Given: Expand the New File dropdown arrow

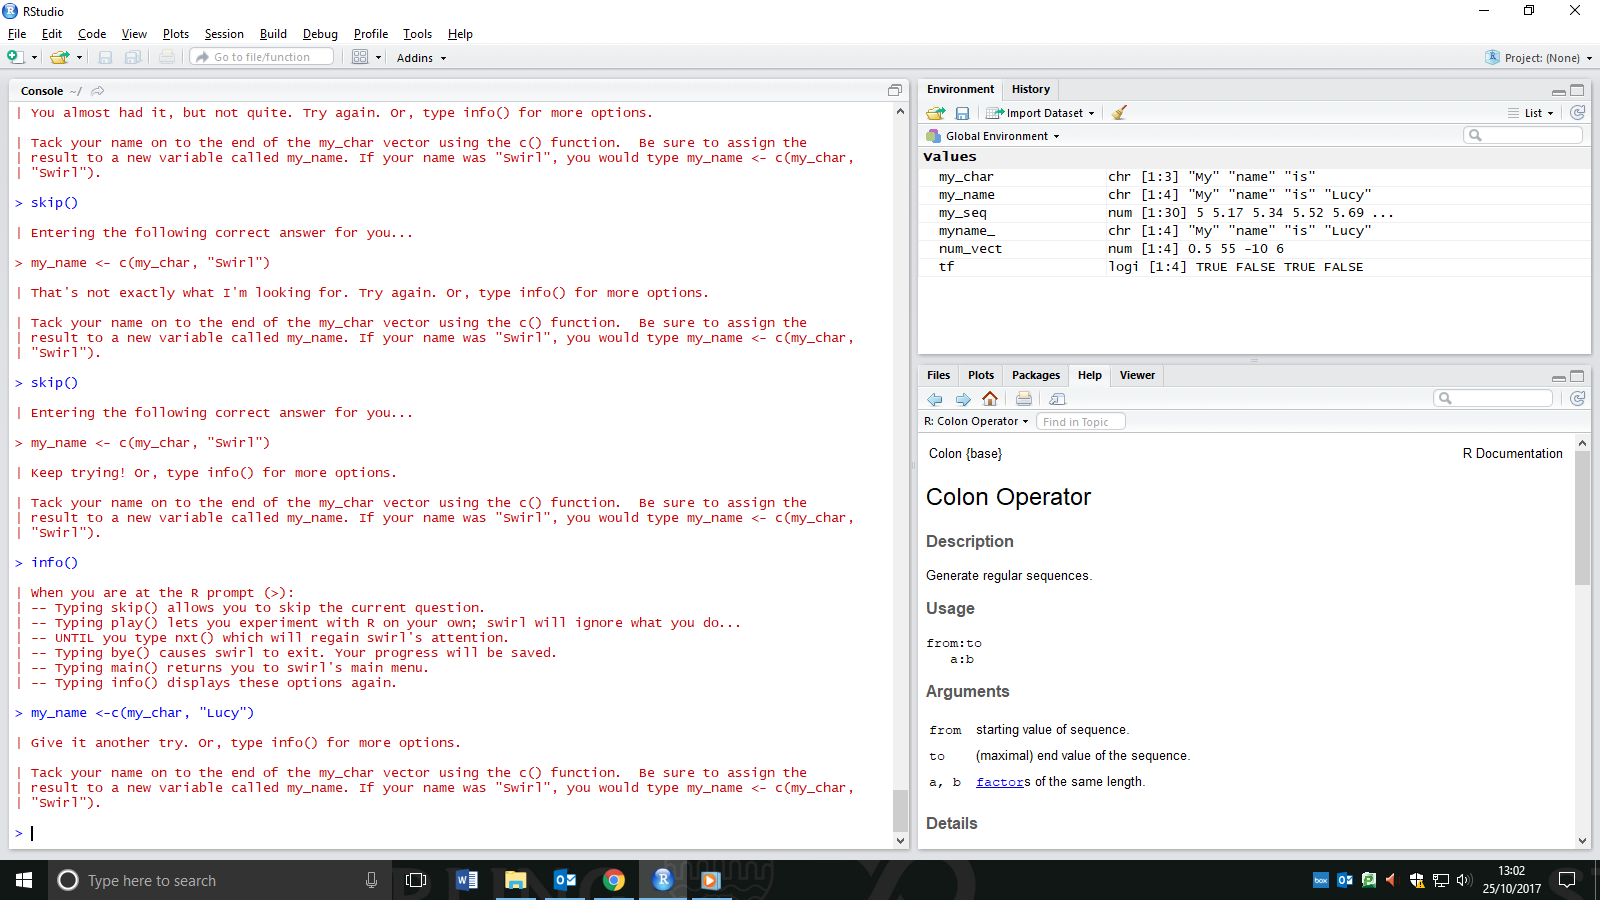Looking at the screenshot, I should [x=34, y=58].
